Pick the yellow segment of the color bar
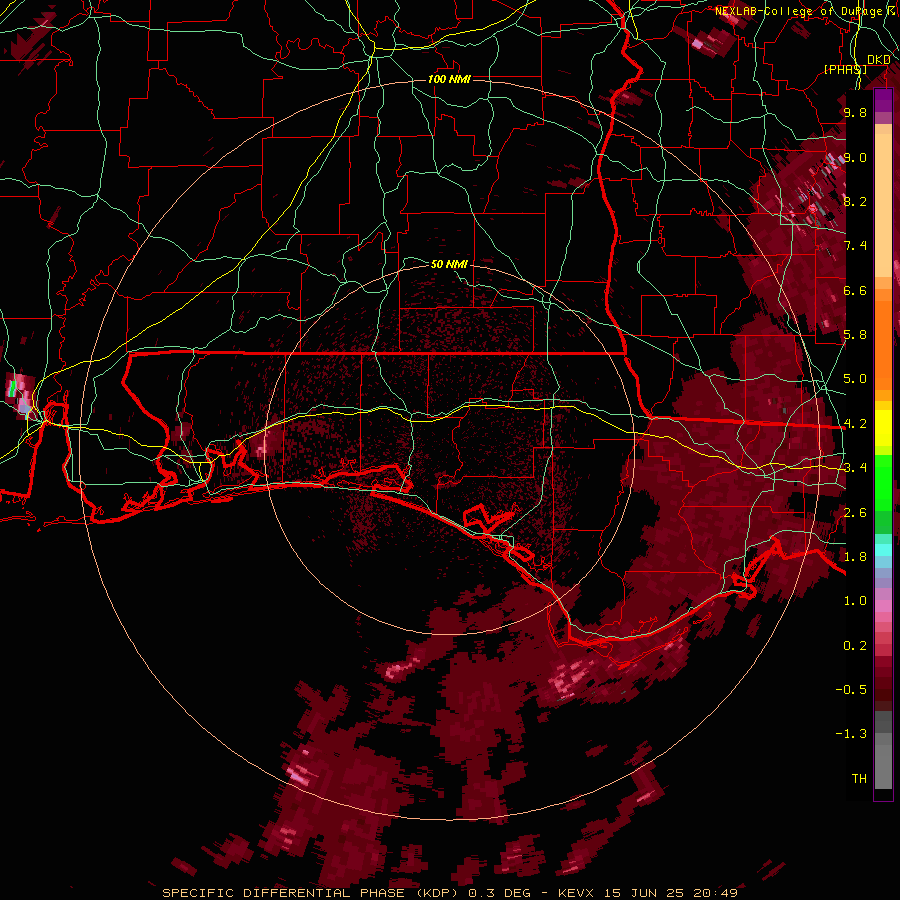Screen dimensions: 900x900 pos(883,428)
